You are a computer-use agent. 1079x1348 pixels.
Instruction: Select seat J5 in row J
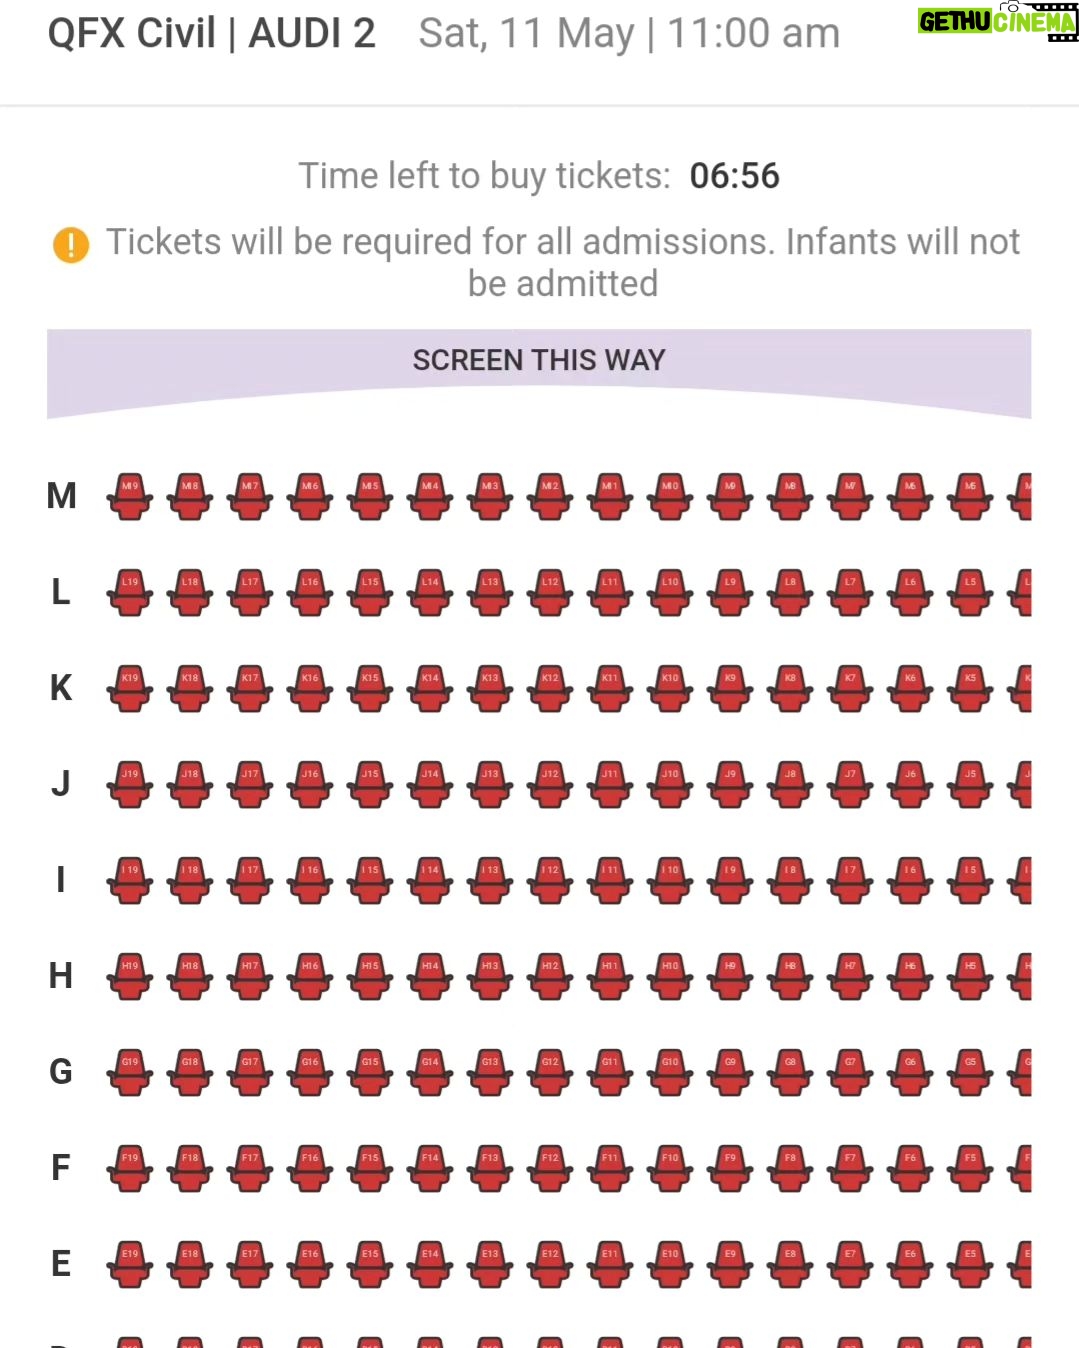[970, 784]
